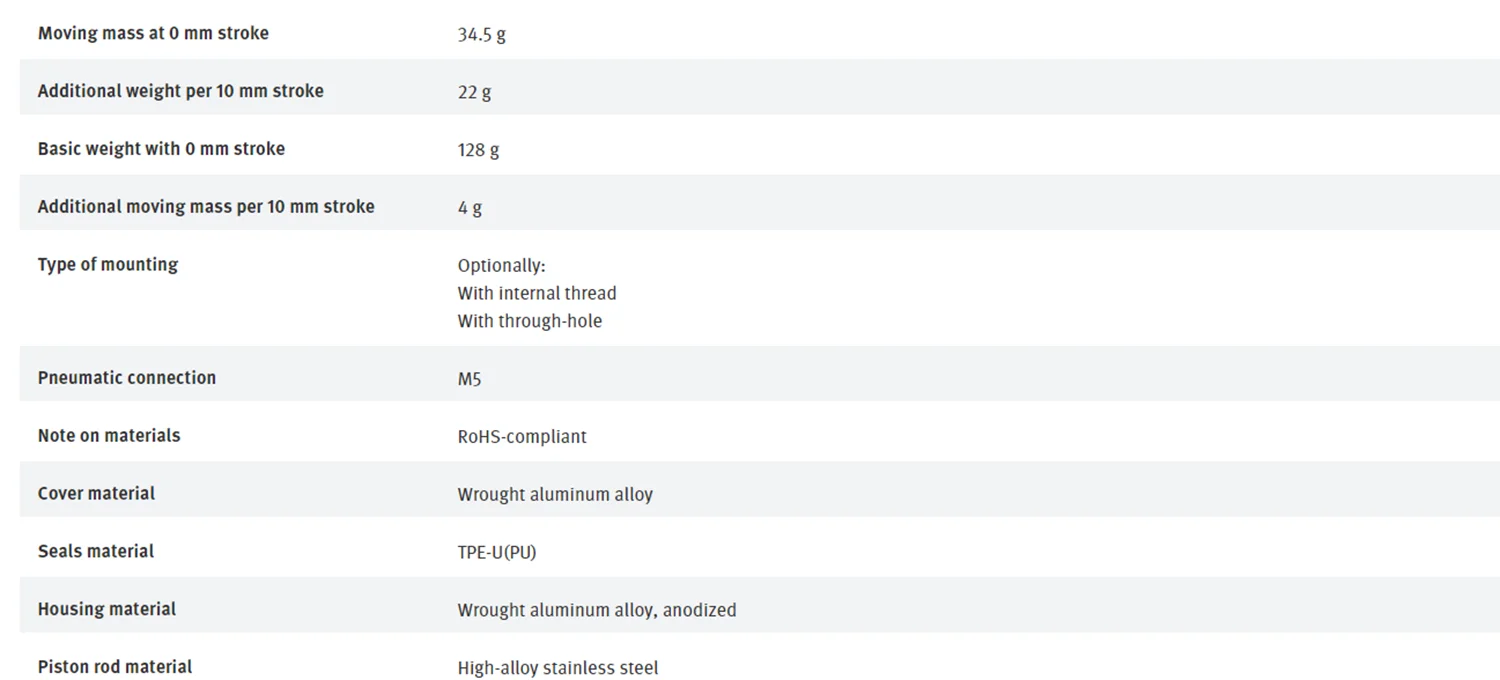Select the 34.5 g moving mass value
The width and height of the screenshot is (1500, 680).
click(x=481, y=34)
